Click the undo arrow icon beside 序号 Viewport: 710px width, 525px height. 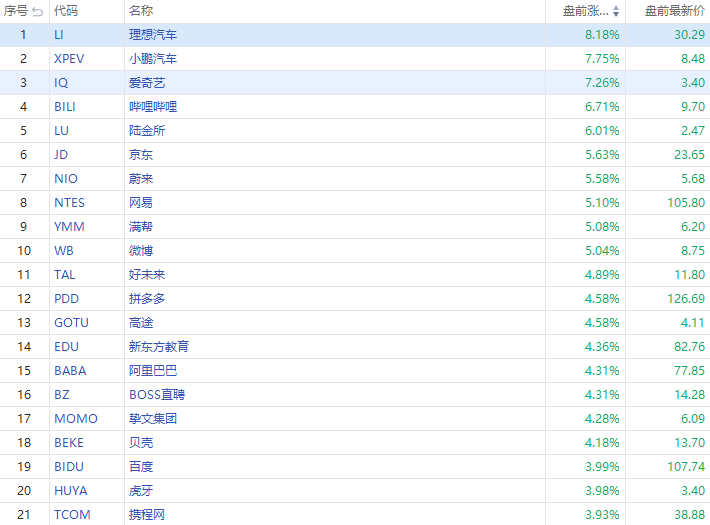[38, 12]
